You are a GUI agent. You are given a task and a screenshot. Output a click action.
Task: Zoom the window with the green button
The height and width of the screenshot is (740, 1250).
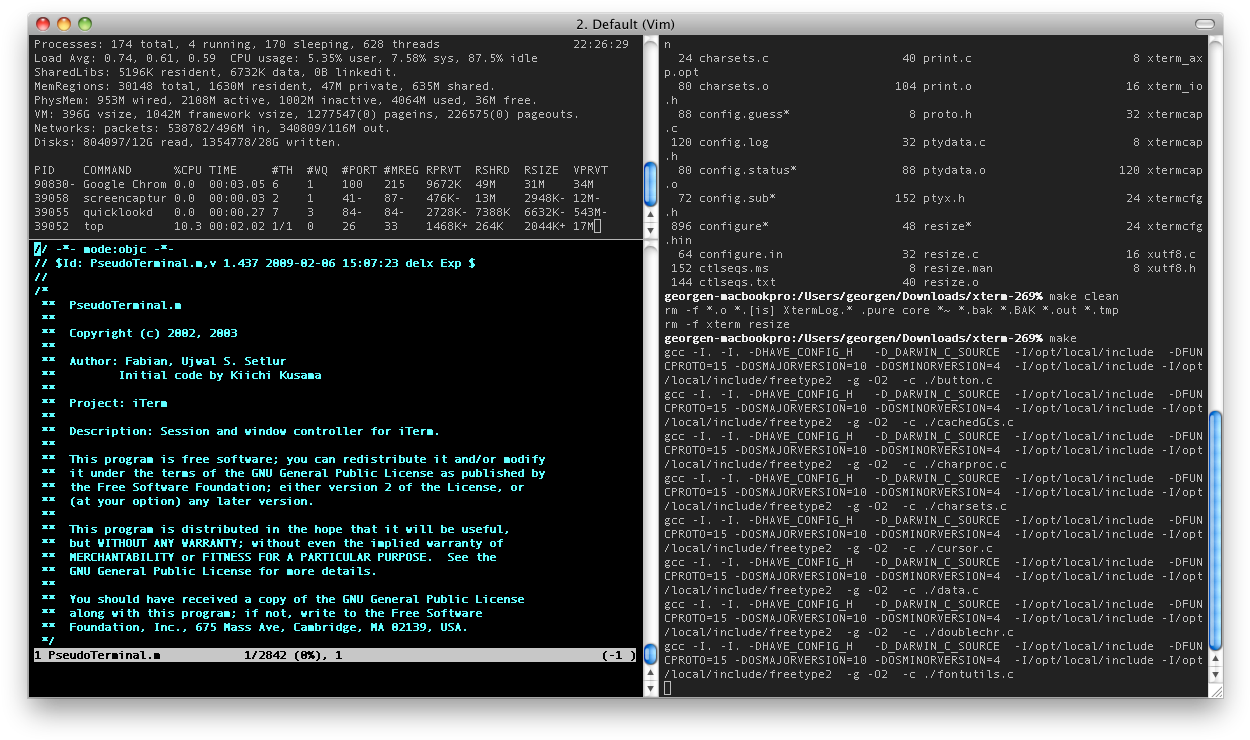point(83,22)
